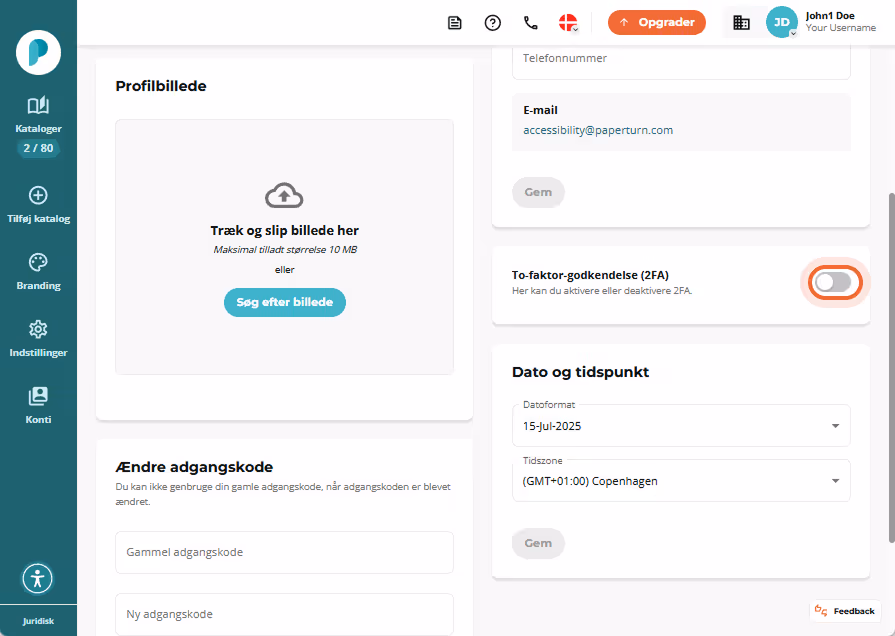Viewport: 895px width, 636px height.
Task: Click the 2 / 80 catalog counter badge
Action: pyautogui.click(x=38, y=148)
